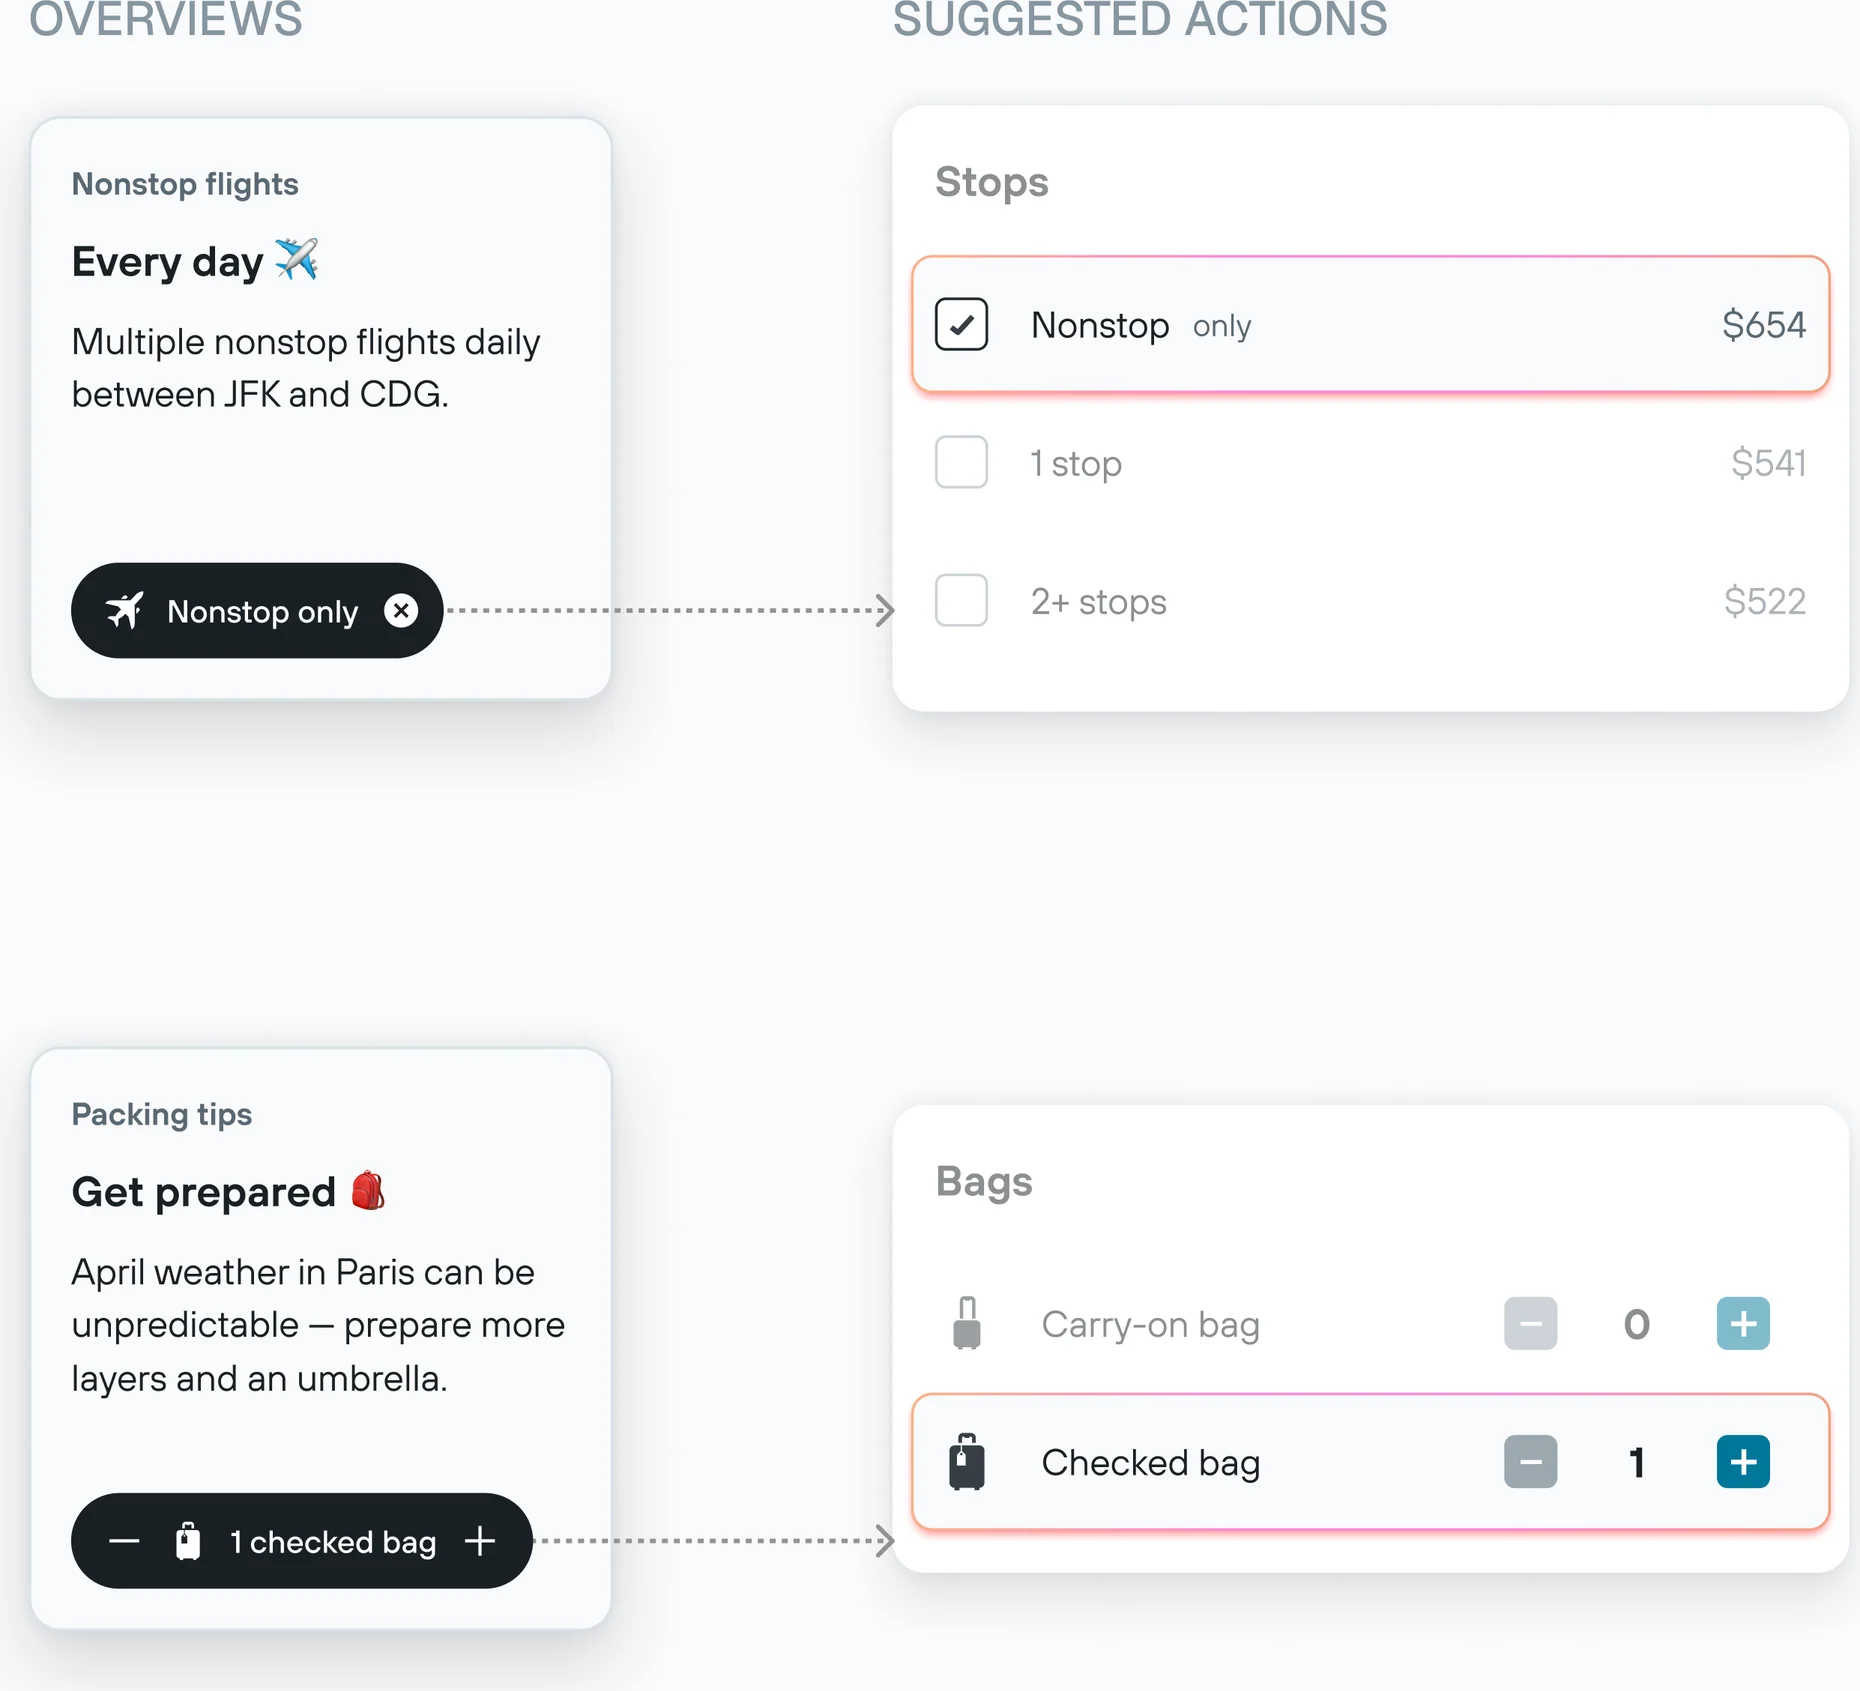Click the $541 price for 1 stop
Screen dimensions: 1860x1691
point(1768,462)
